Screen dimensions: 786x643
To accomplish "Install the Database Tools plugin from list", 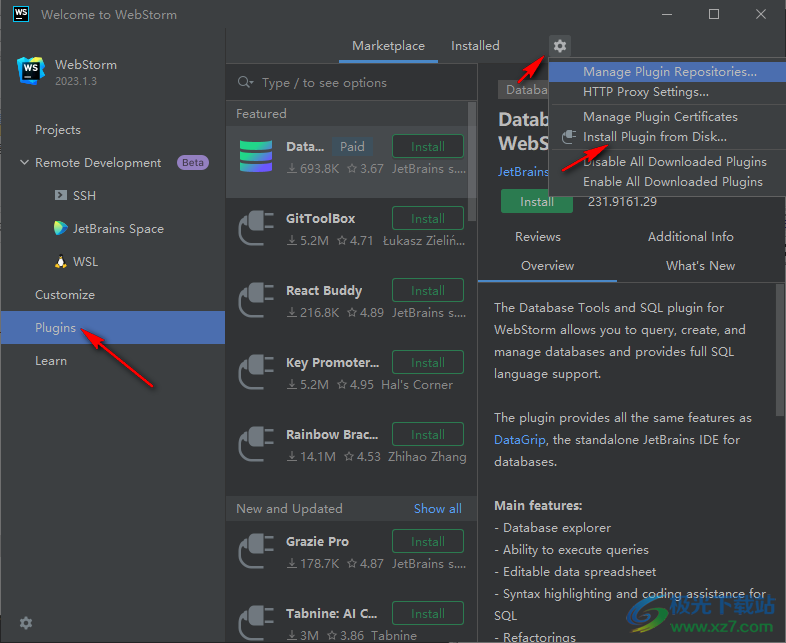I will [x=428, y=146].
